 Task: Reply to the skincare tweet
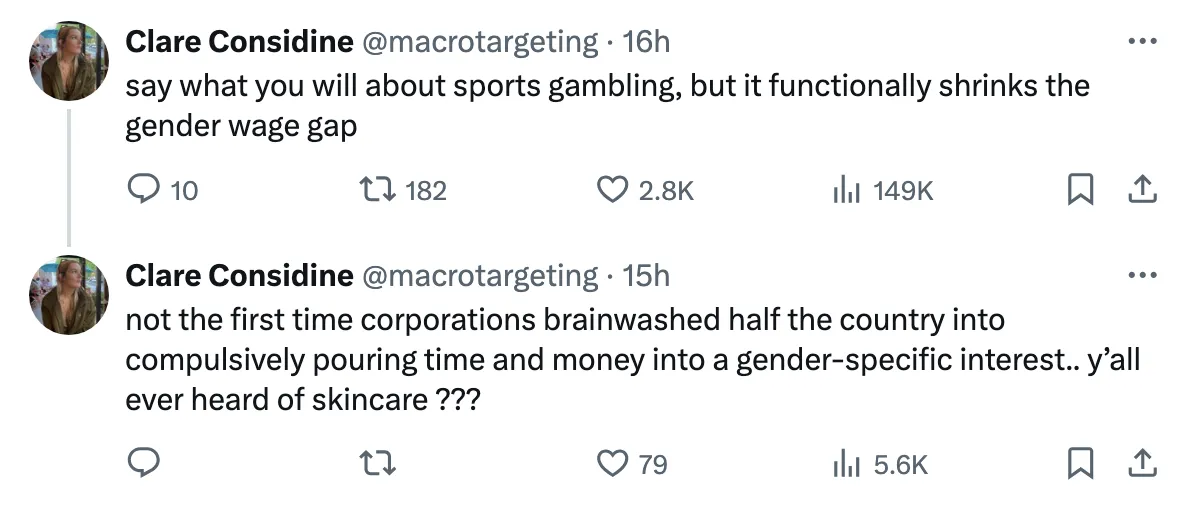145,464
